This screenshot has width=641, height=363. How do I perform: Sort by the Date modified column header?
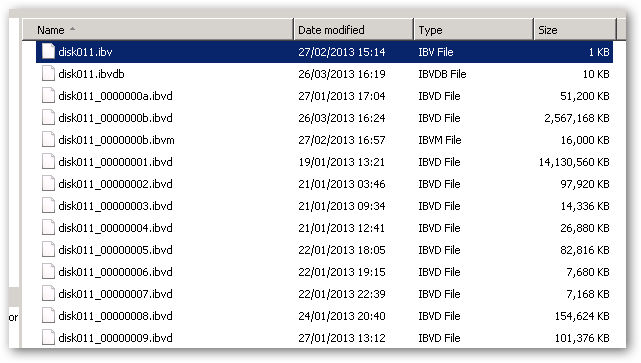point(354,30)
